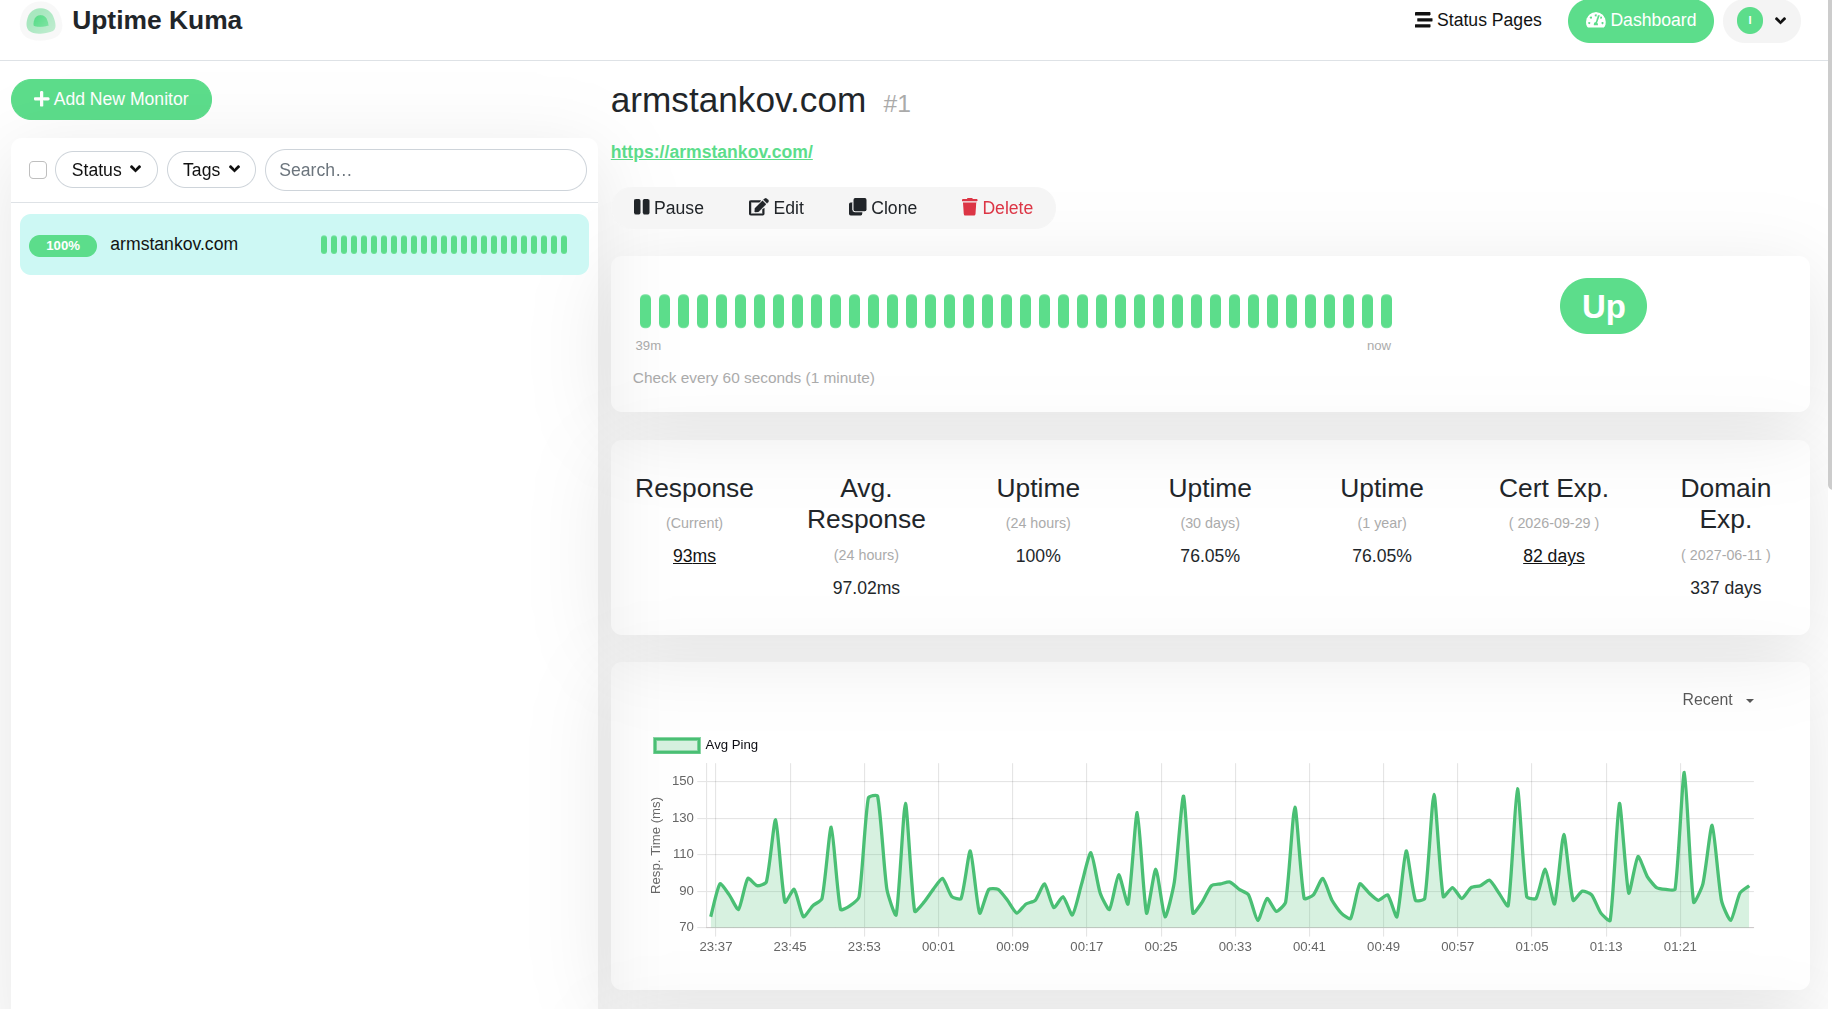The image size is (1832, 1009).
Task: Select the armstankov.com monitor in the list
Action: click(x=304, y=245)
